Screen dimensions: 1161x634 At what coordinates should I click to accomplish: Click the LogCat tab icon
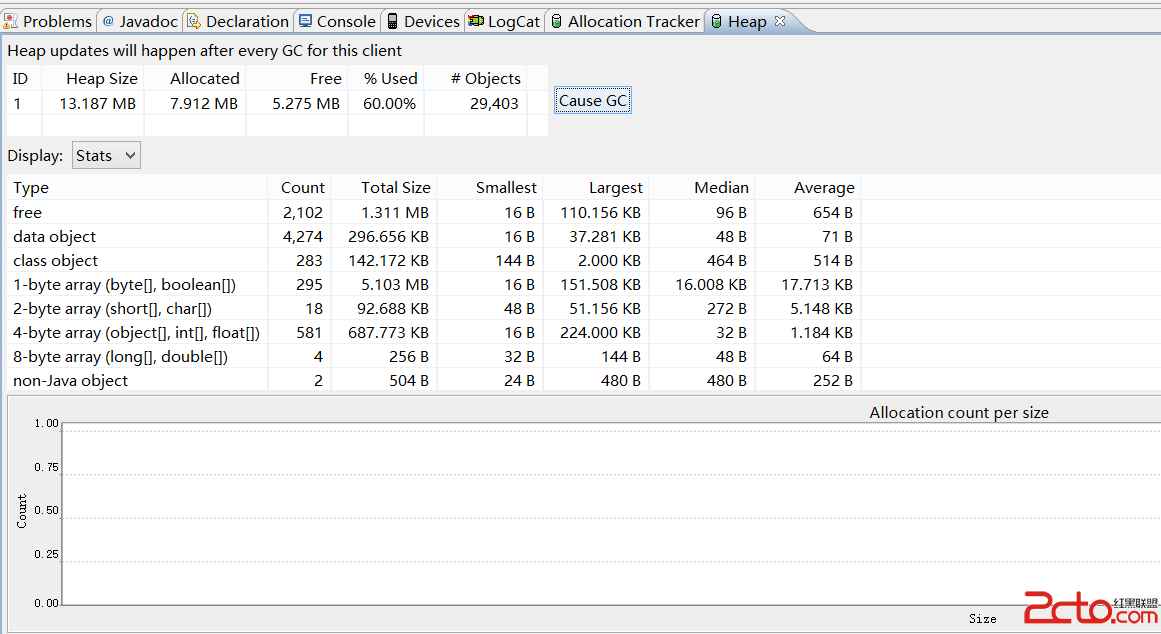476,21
